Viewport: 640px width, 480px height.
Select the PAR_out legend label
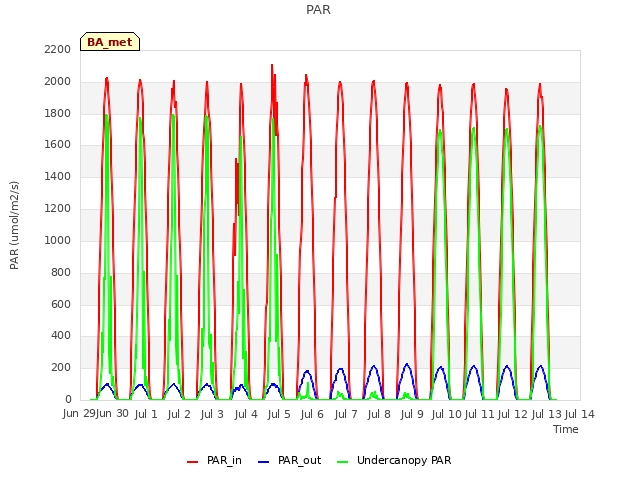[x=299, y=460]
